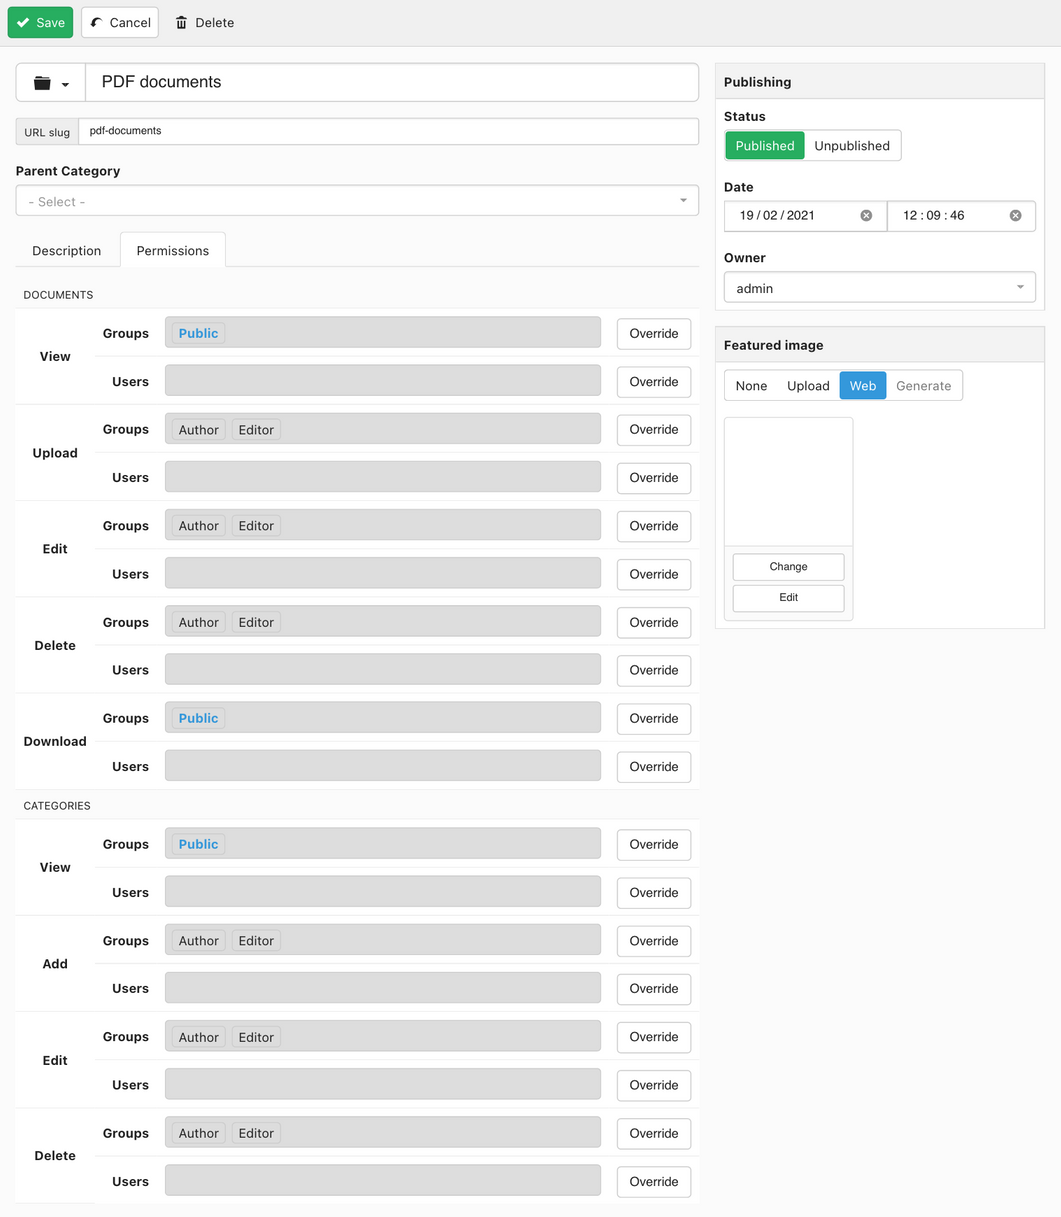Open the Parent Category dropdown

pyautogui.click(x=357, y=201)
